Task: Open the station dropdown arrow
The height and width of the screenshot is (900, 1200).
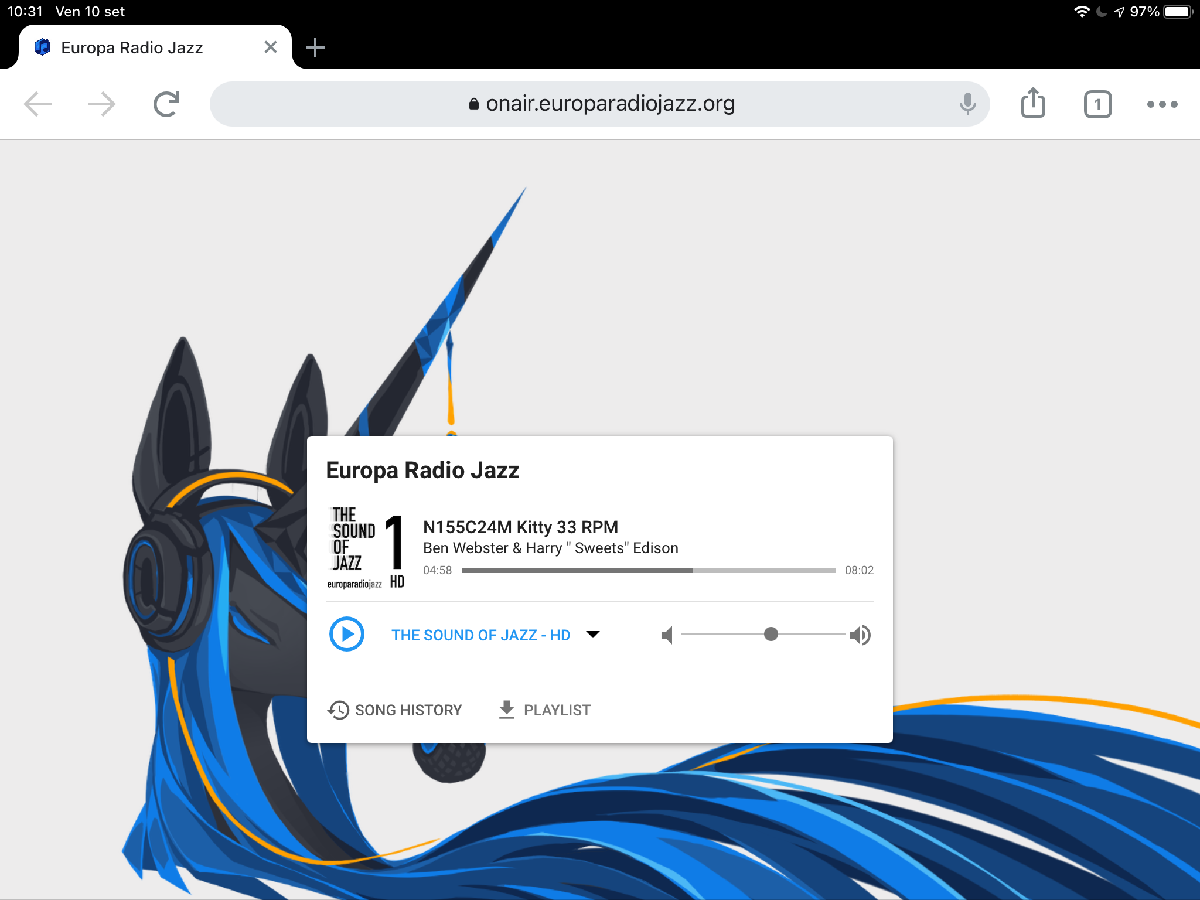Action: 592,634
